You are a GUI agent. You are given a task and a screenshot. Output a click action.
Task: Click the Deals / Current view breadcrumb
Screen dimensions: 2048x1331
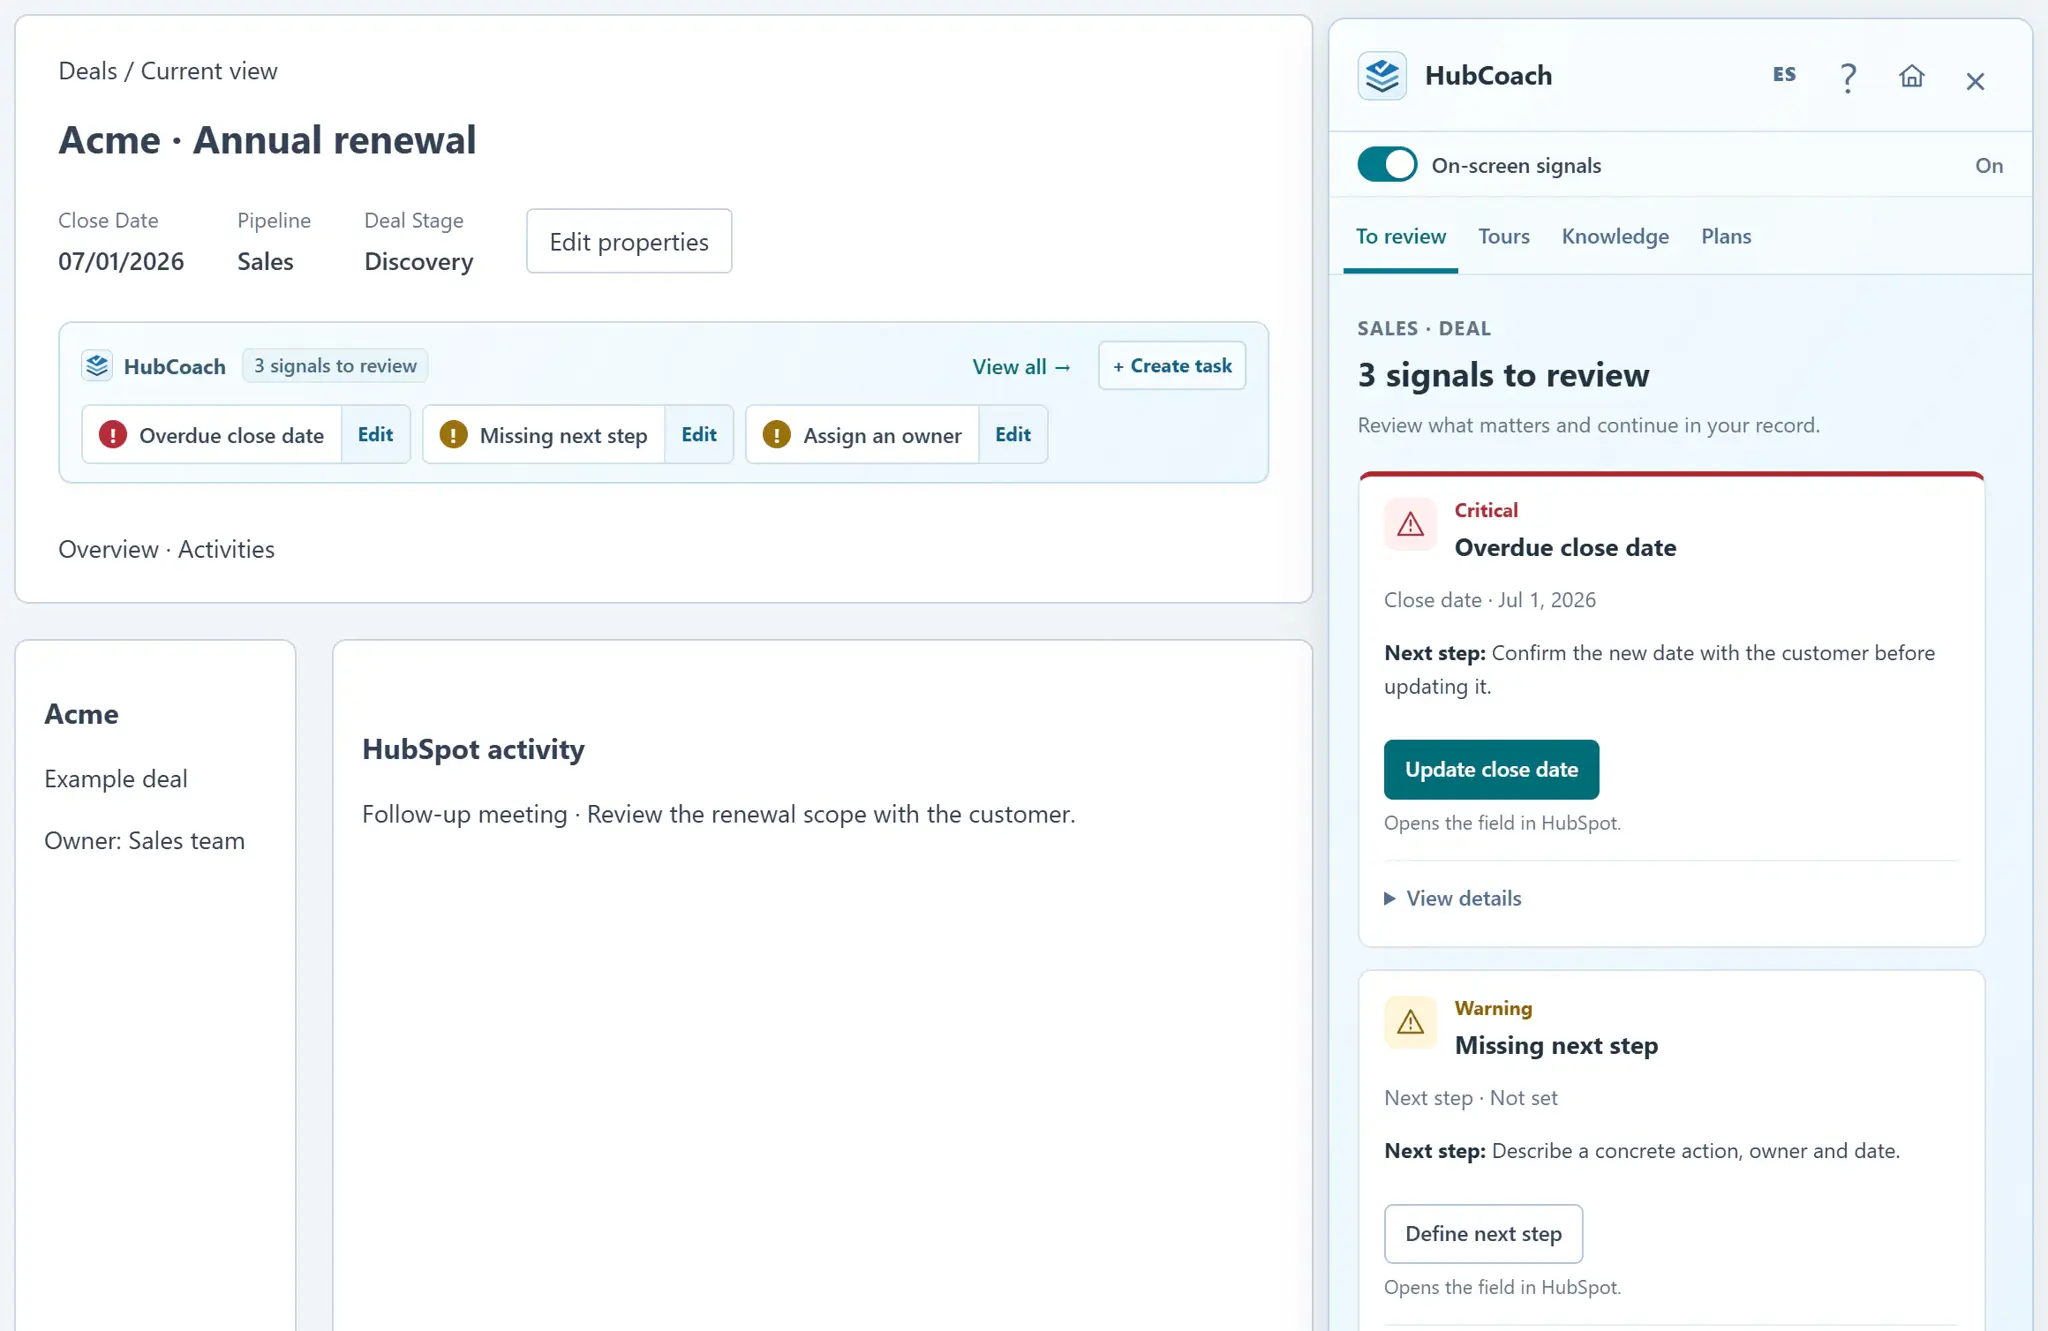[x=168, y=71]
